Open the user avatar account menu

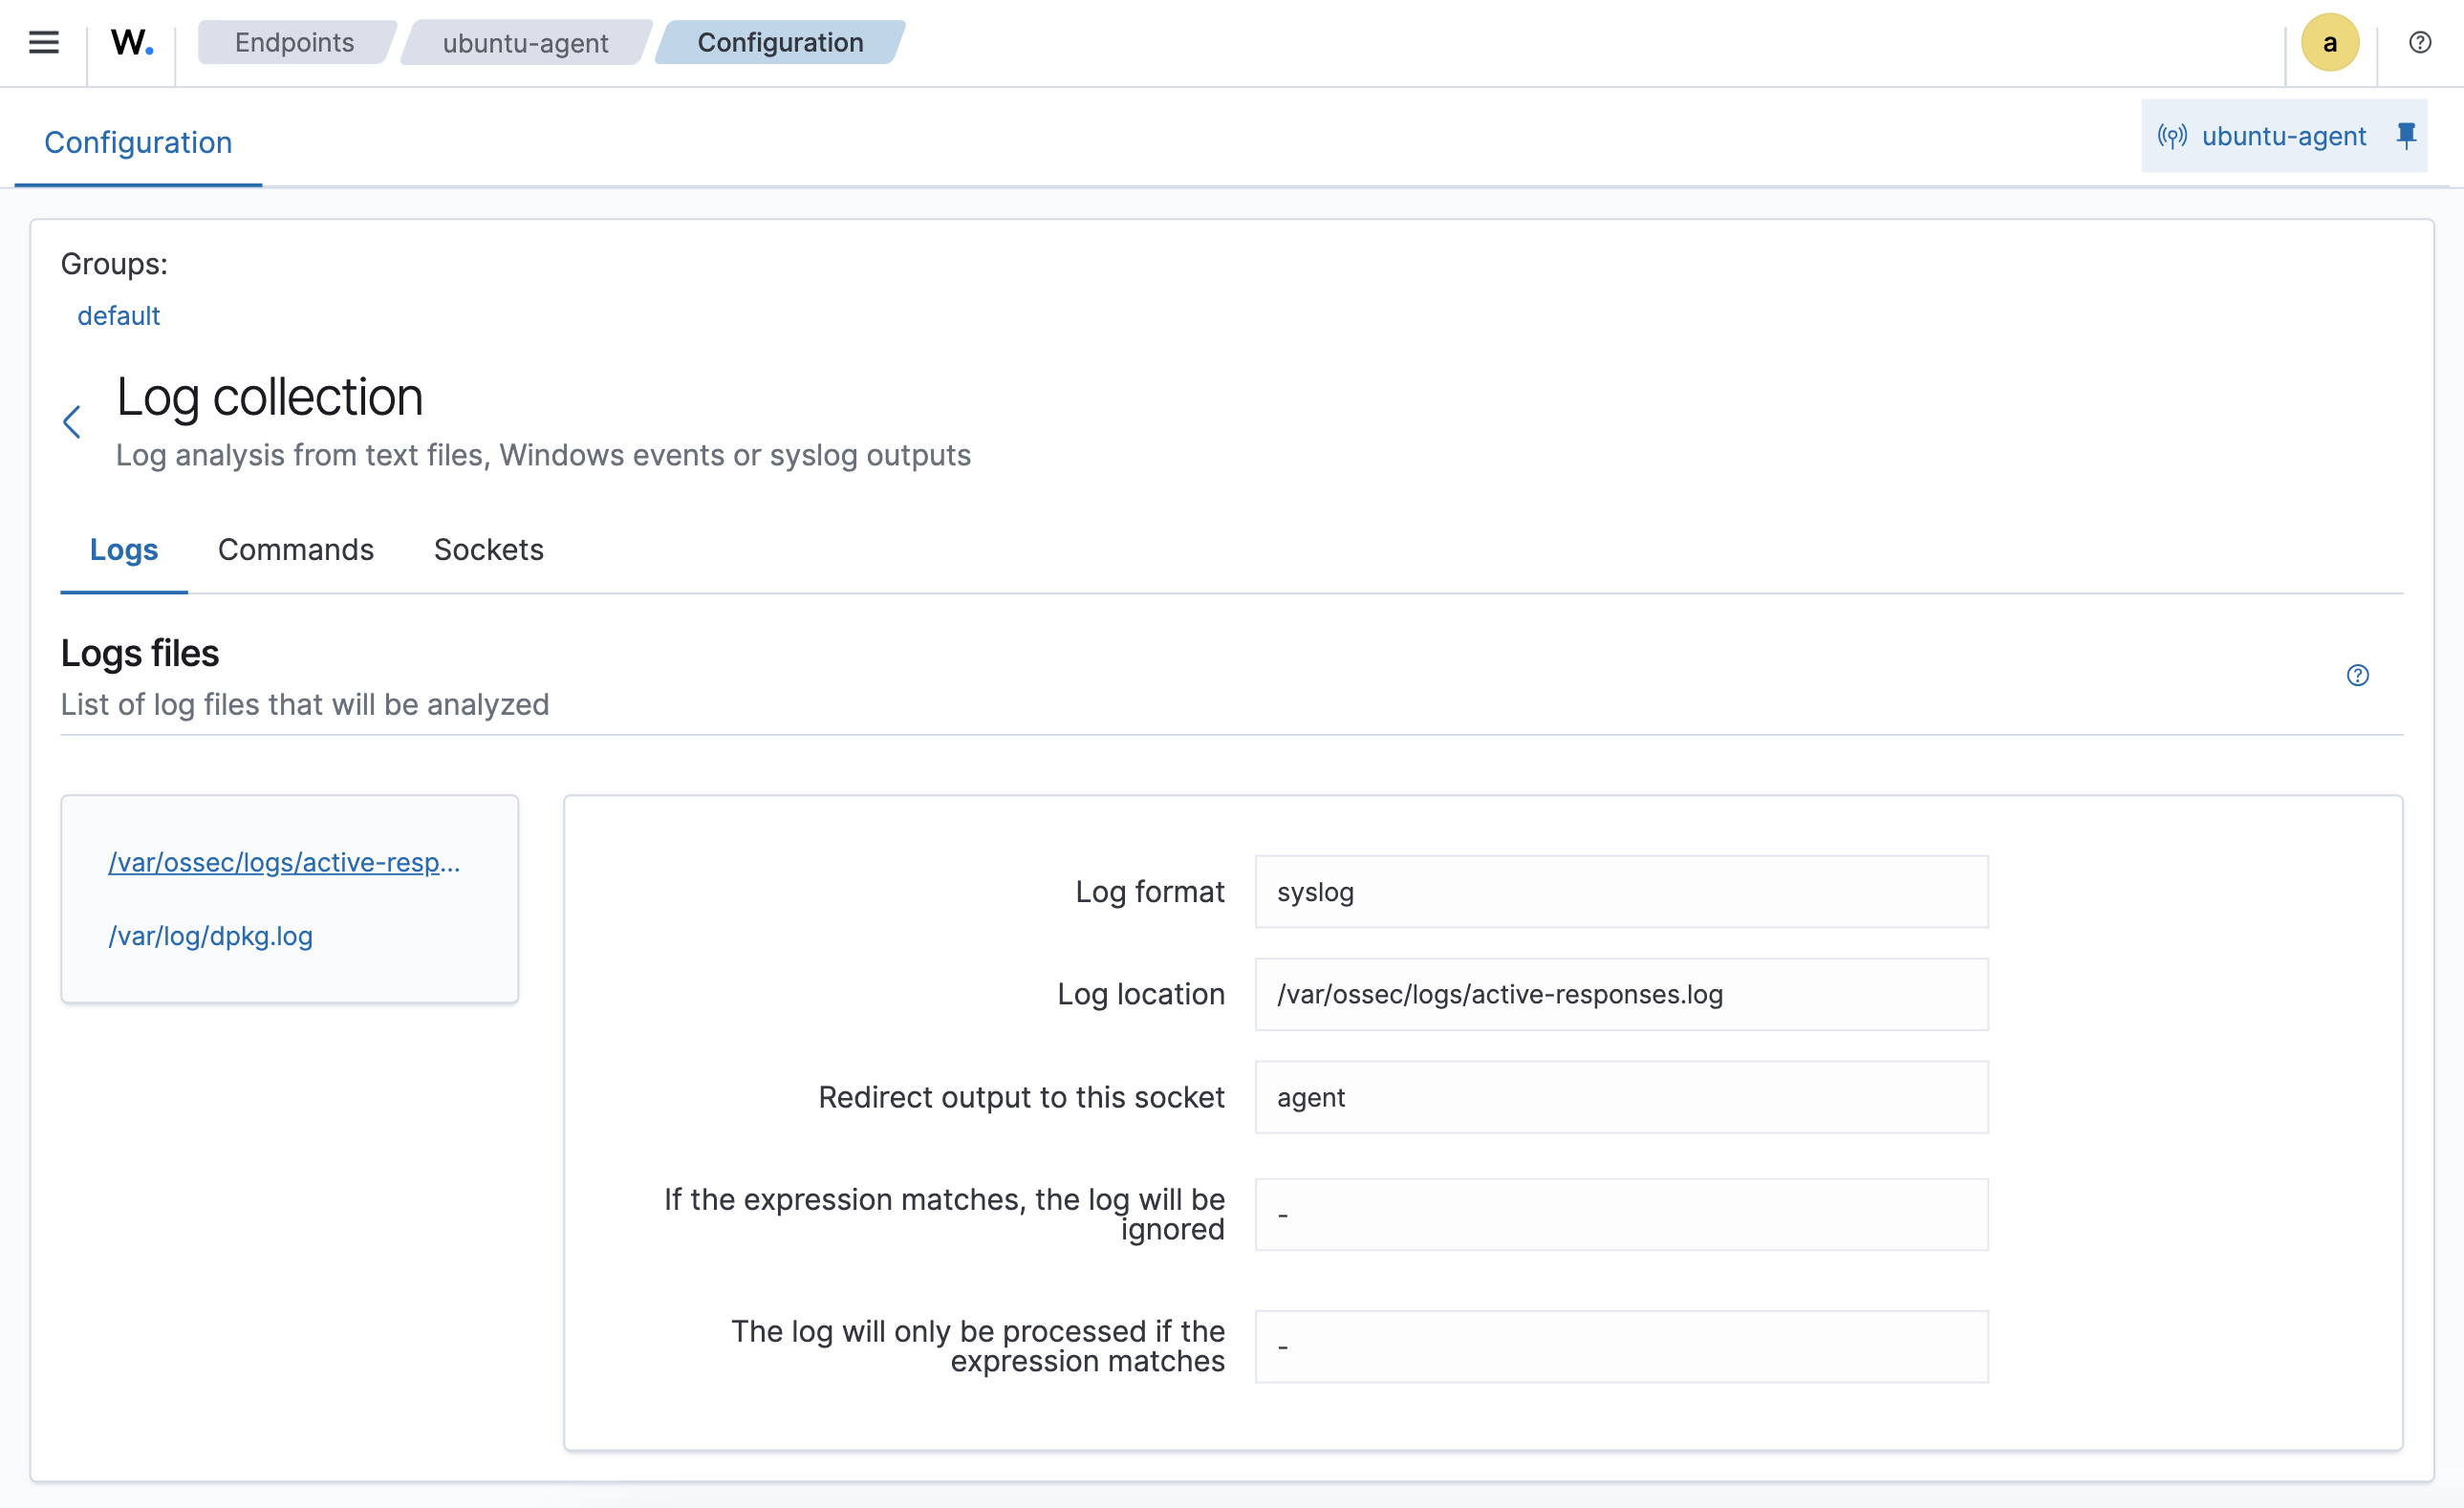(x=2330, y=42)
